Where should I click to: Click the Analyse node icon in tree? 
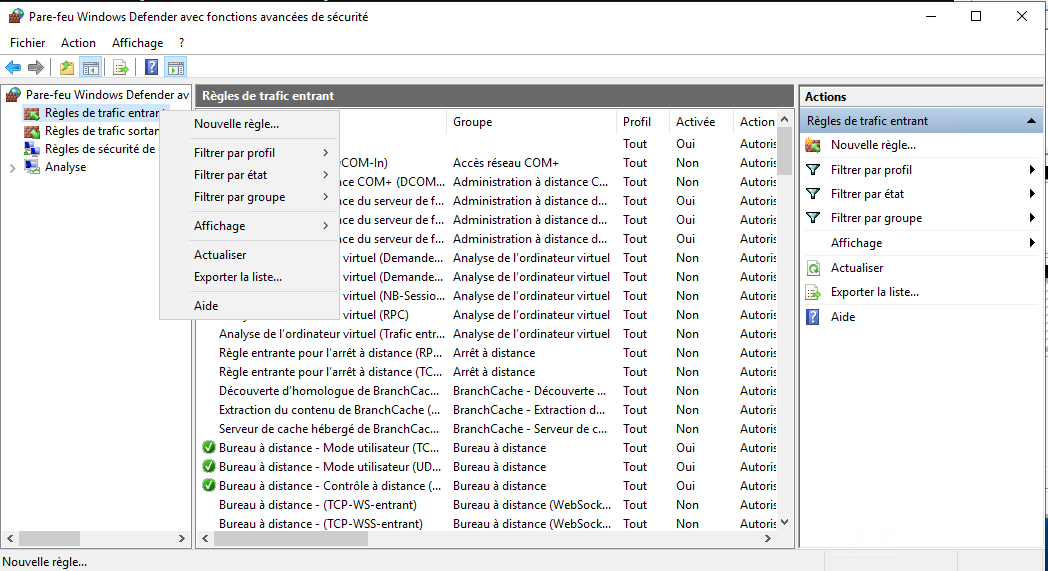pyautogui.click(x=32, y=167)
